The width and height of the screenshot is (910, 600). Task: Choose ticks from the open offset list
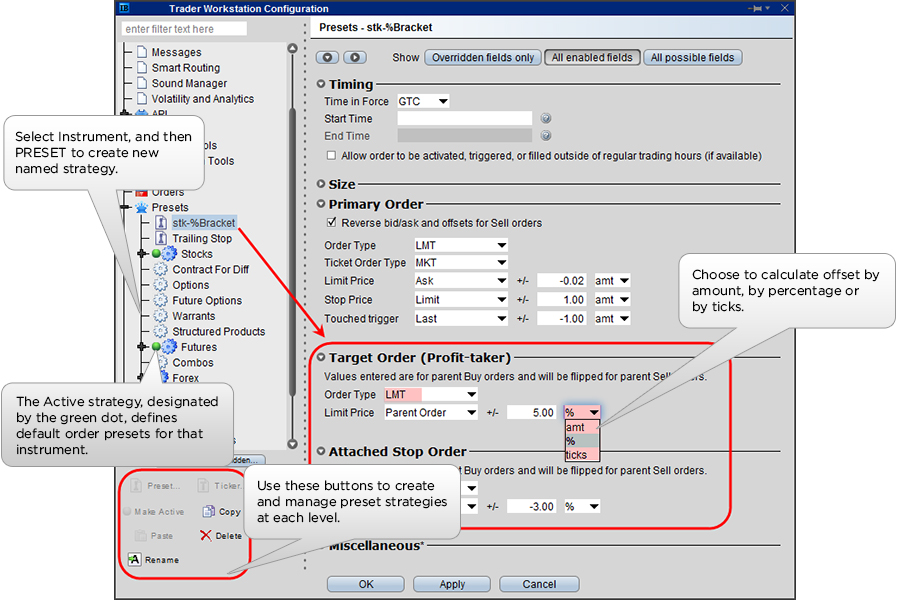coord(582,455)
